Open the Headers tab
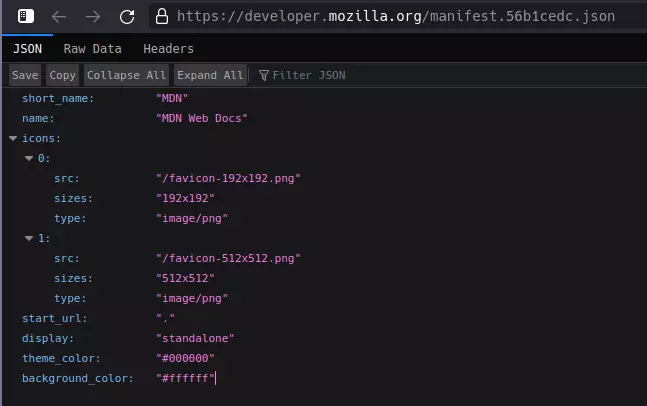 168,49
